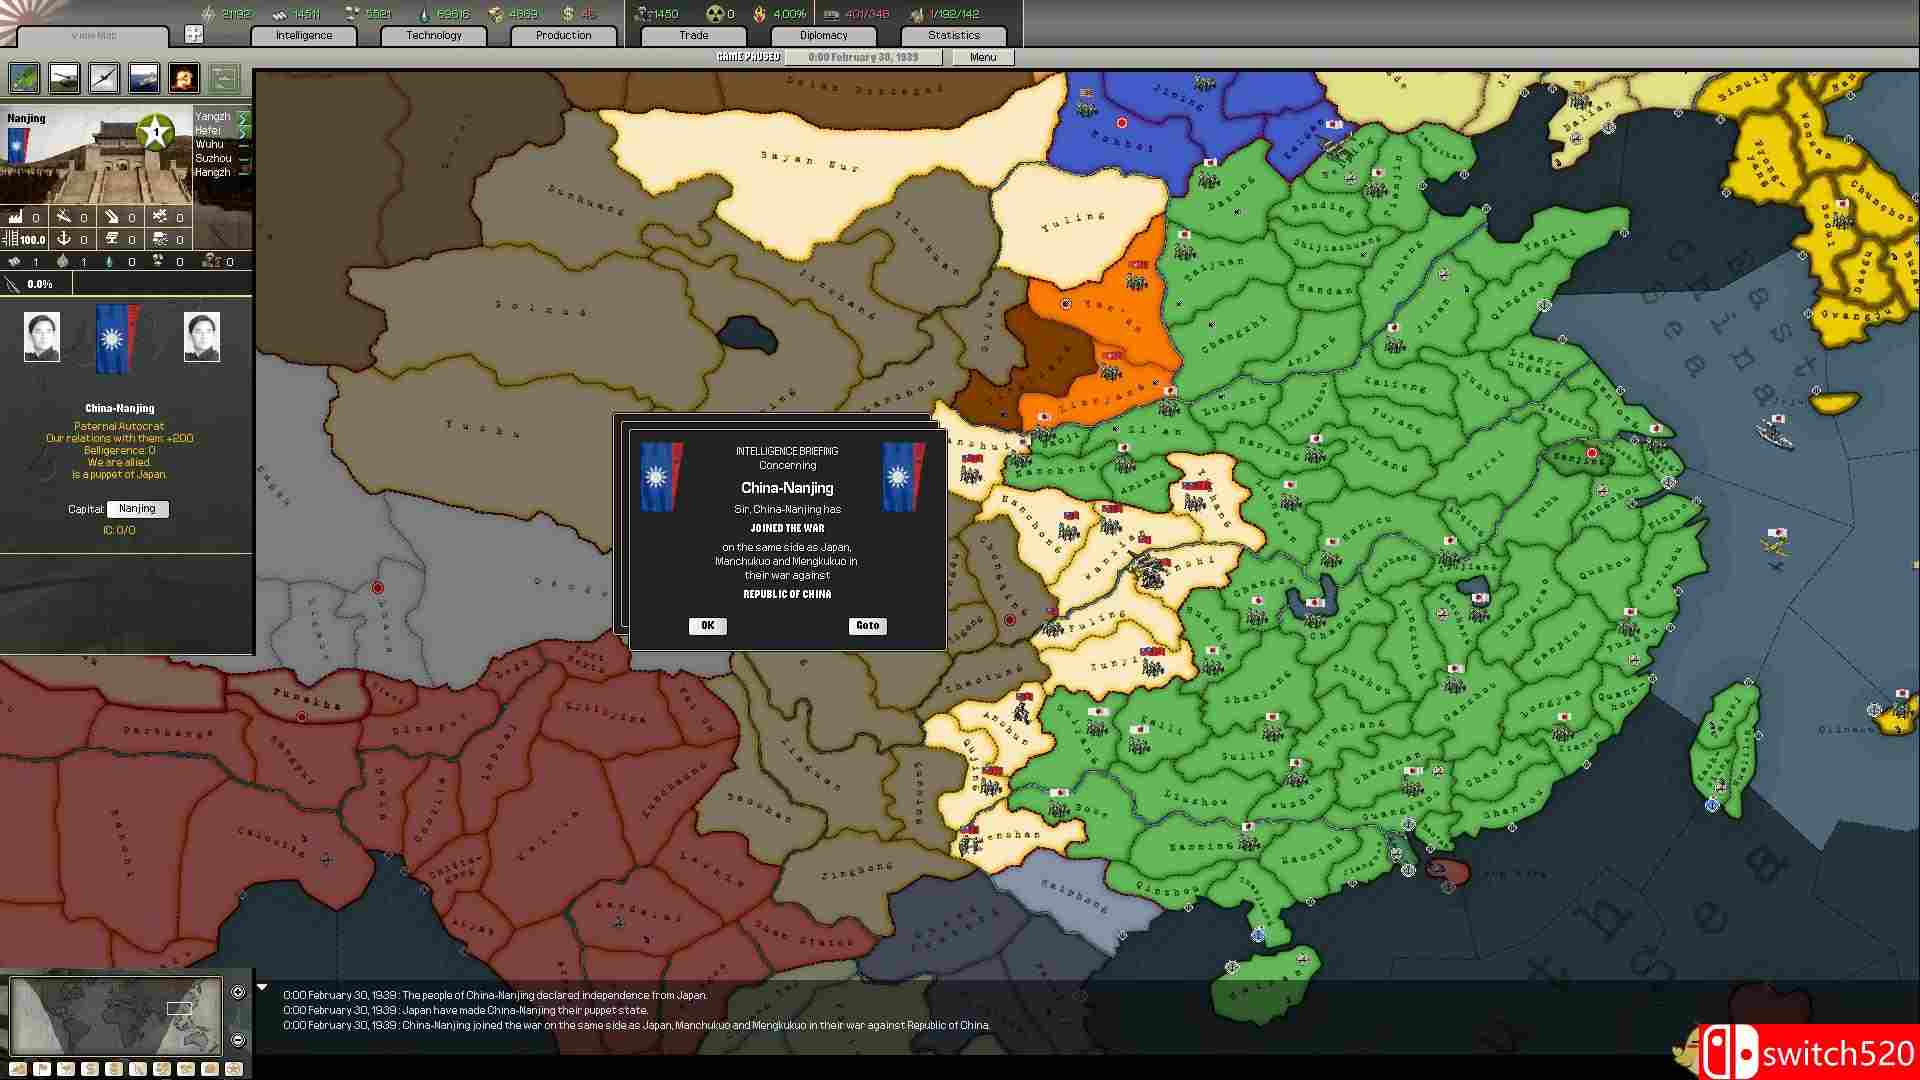Zoom in on the minimap

[x=238, y=992]
